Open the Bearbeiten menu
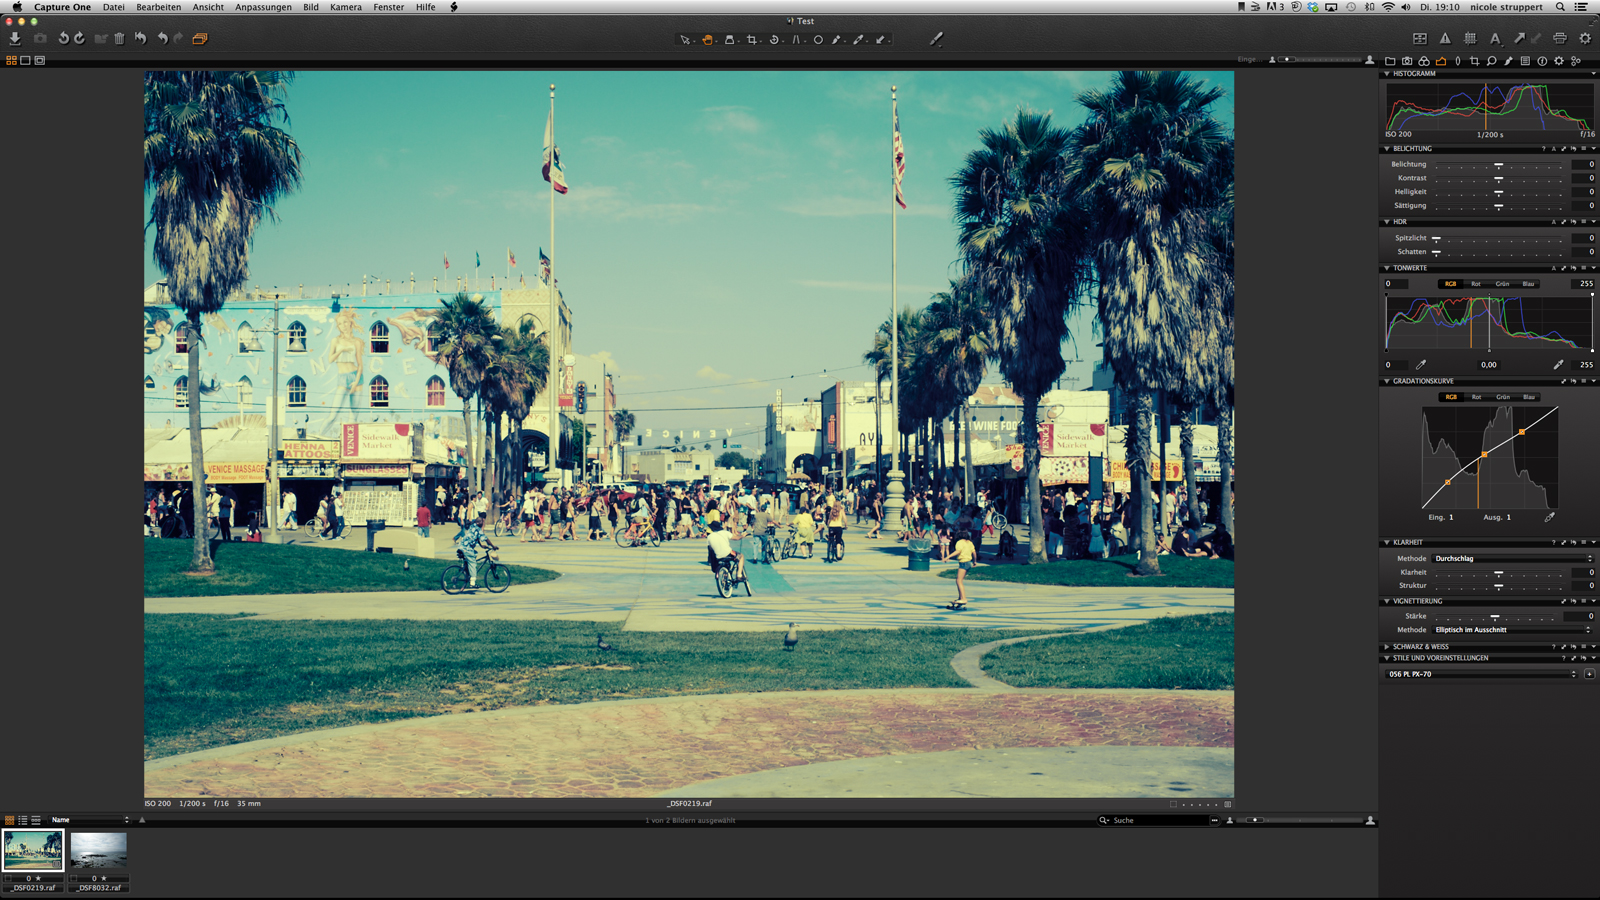This screenshot has width=1600, height=900. pos(159,7)
